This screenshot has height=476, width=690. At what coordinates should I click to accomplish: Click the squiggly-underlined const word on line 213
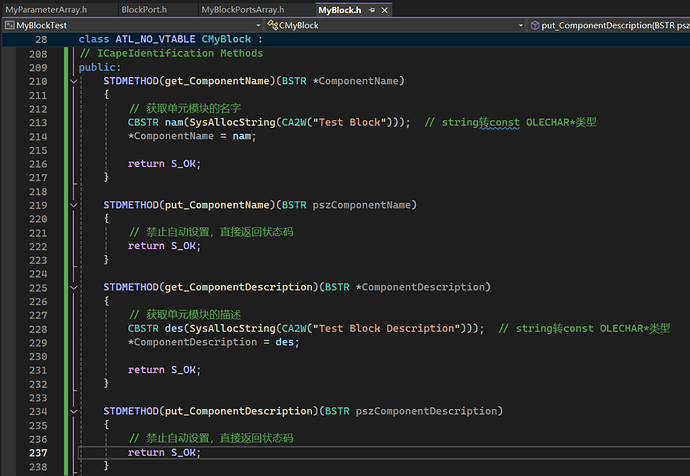[x=504, y=122]
